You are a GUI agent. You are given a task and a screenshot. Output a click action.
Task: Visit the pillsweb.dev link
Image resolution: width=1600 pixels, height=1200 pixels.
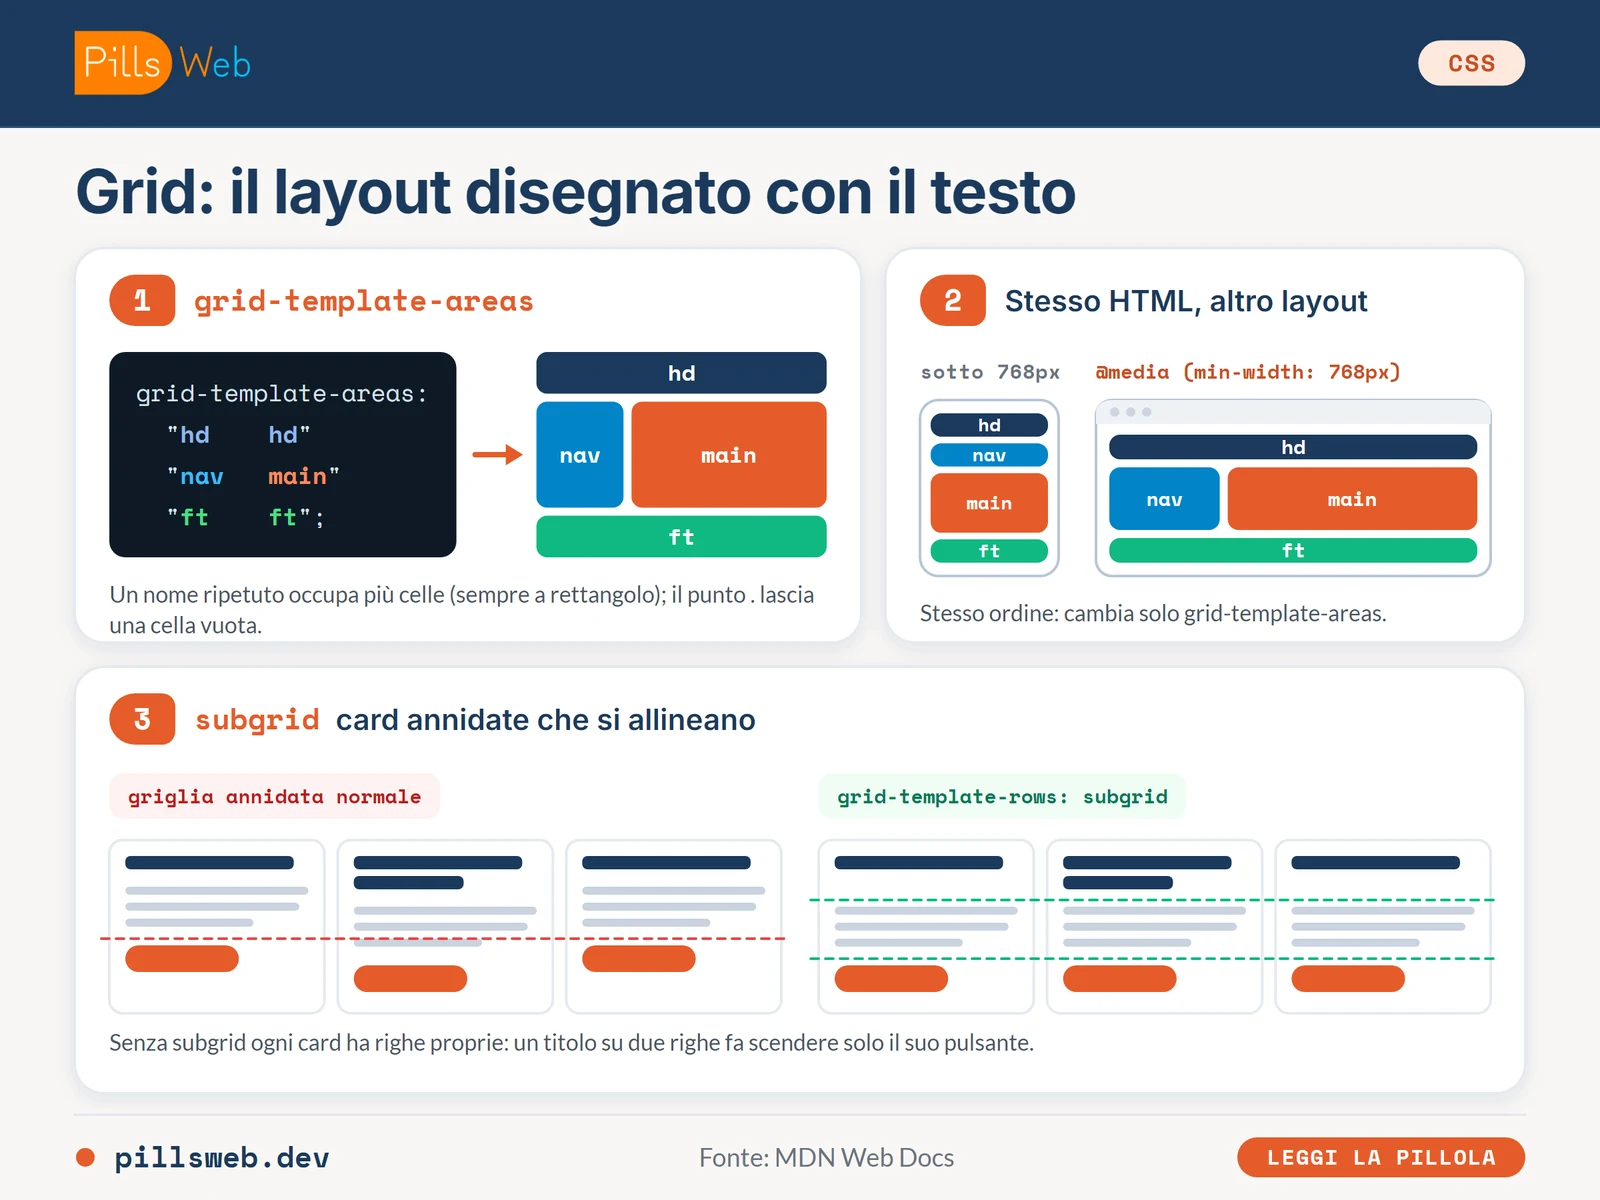pyautogui.click(x=221, y=1157)
